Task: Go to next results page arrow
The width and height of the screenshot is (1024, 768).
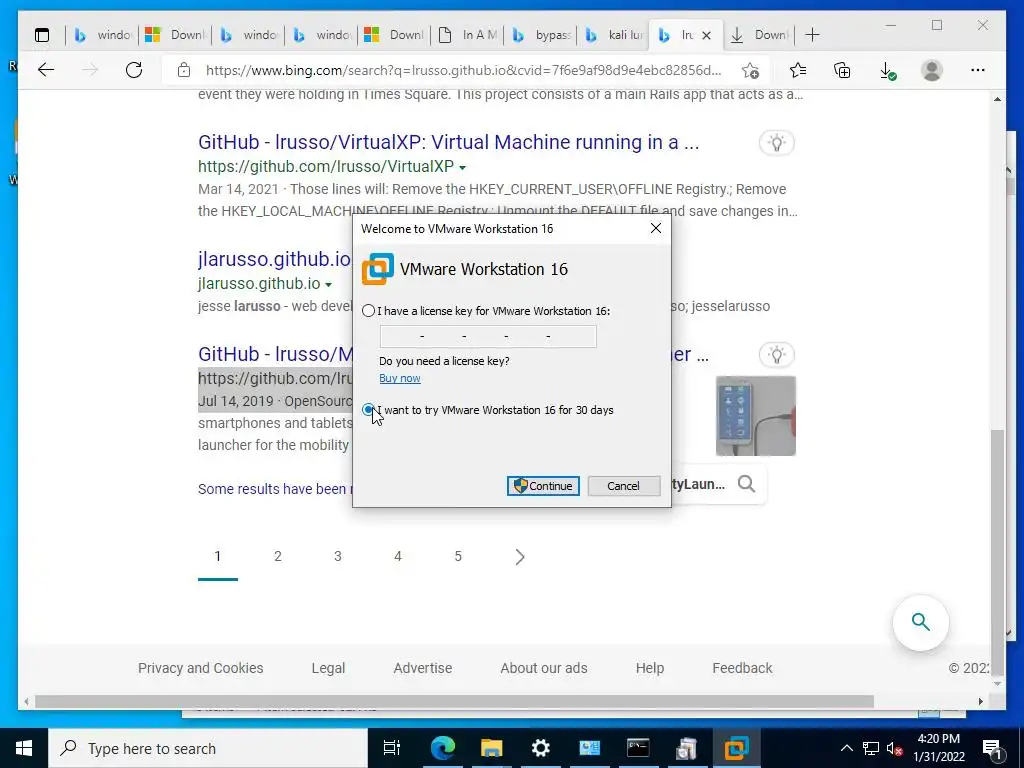Action: tap(520, 556)
